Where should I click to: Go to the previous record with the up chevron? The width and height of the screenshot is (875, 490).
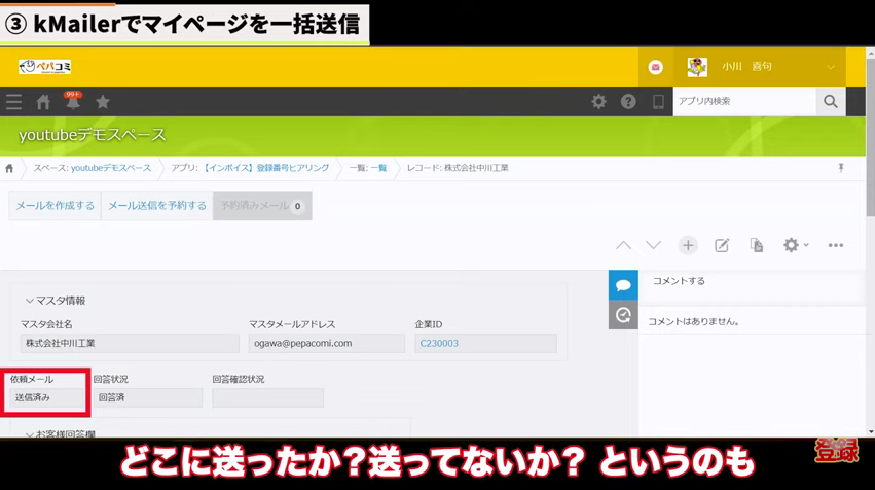(623, 245)
